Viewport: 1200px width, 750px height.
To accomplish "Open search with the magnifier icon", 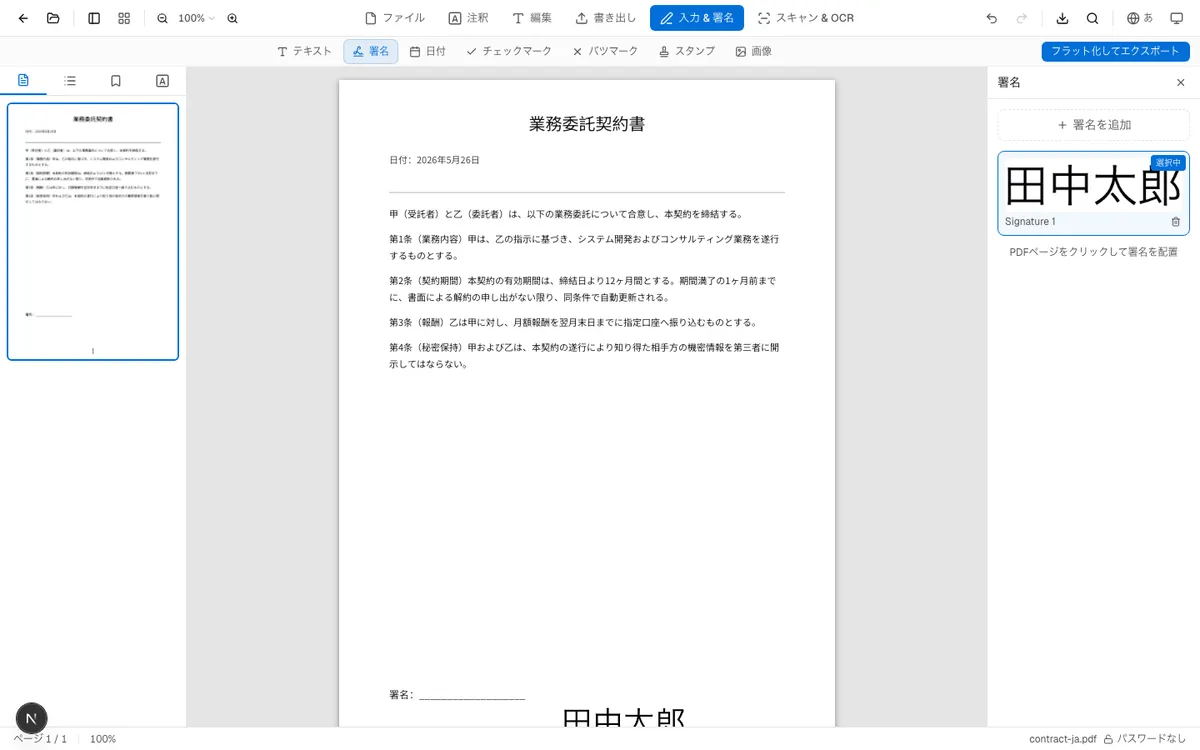I will pos(1092,18).
